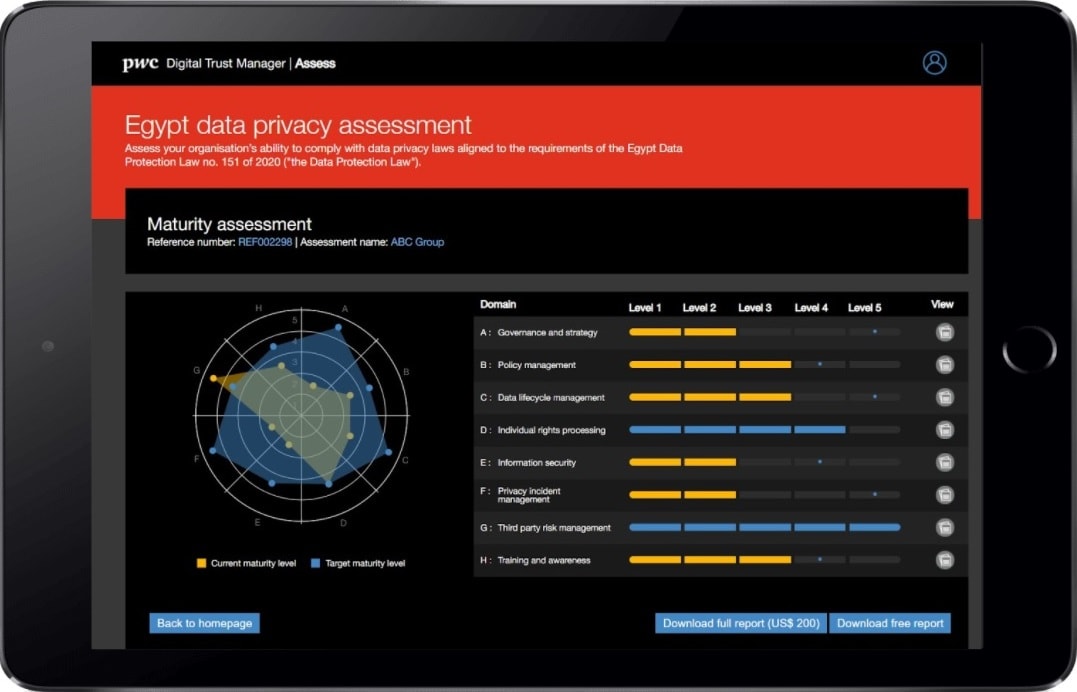This screenshot has height=692, width=1077.
Task: View Training and awareness details icon
Action: [944, 560]
